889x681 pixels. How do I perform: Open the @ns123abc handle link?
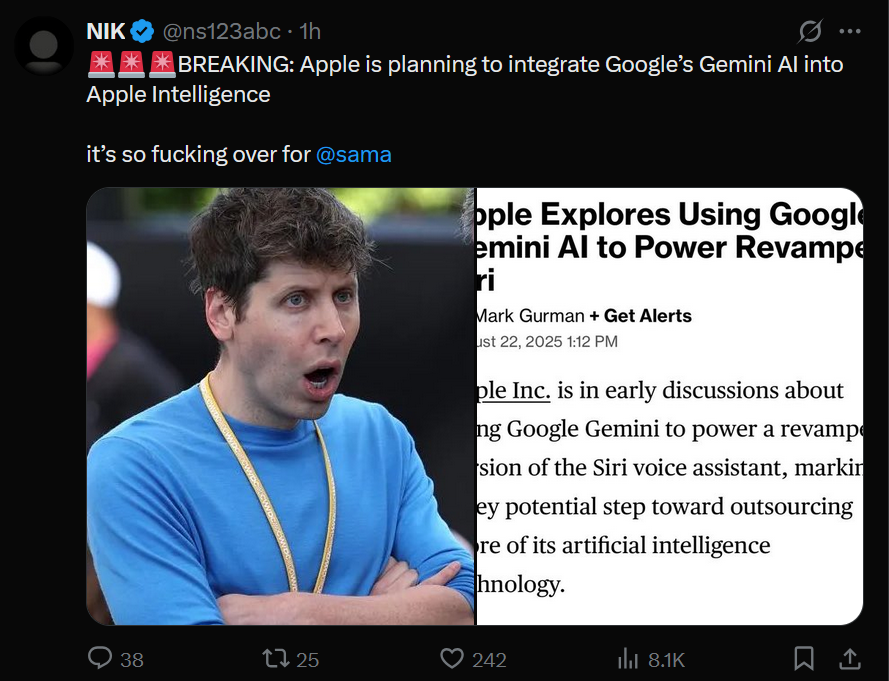coord(214,32)
